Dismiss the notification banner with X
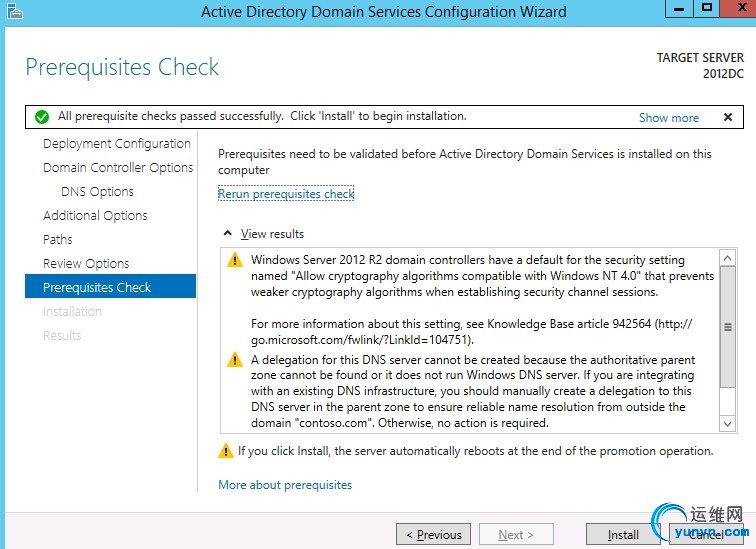This screenshot has height=549, width=756. (728, 117)
